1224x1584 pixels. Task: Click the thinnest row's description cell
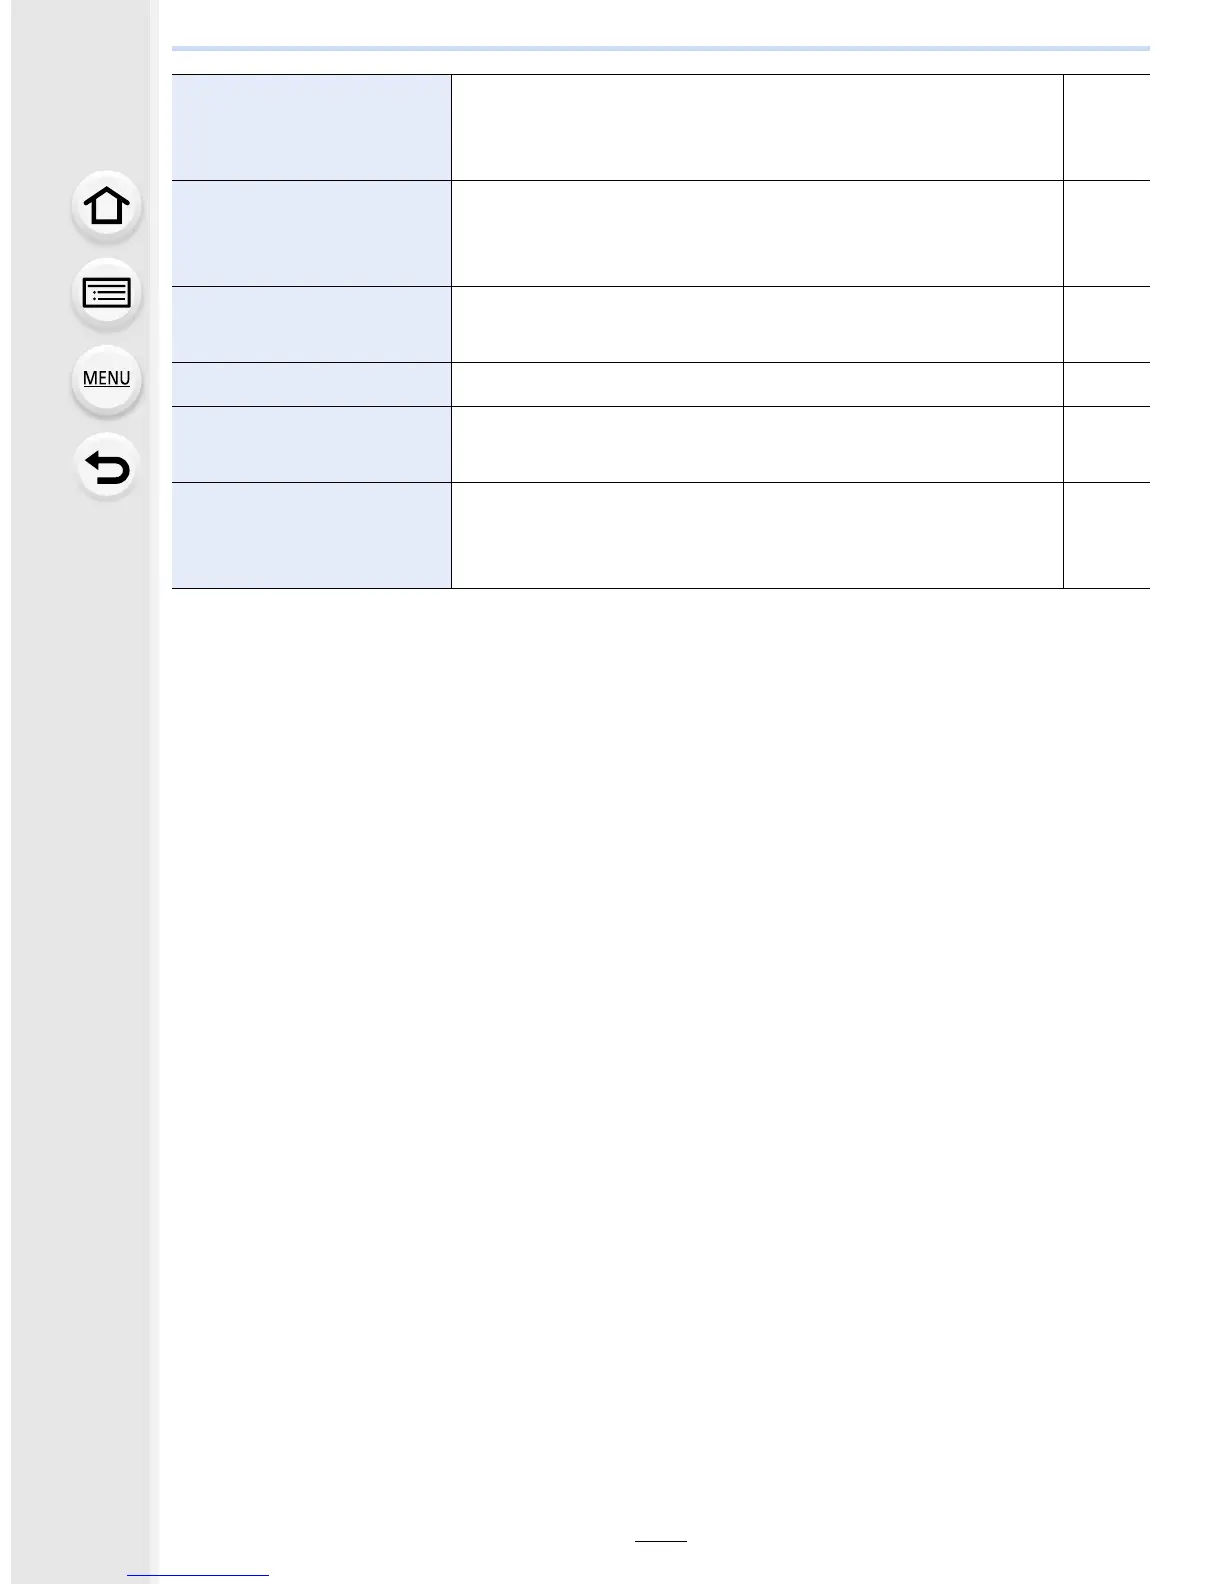click(757, 384)
